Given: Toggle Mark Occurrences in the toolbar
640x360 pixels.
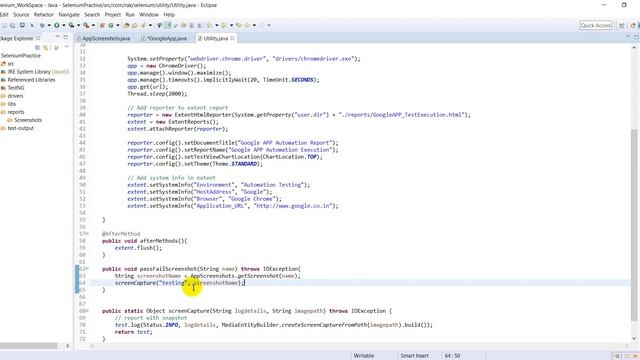Looking at the screenshot, I should pyautogui.click(x=160, y=25).
